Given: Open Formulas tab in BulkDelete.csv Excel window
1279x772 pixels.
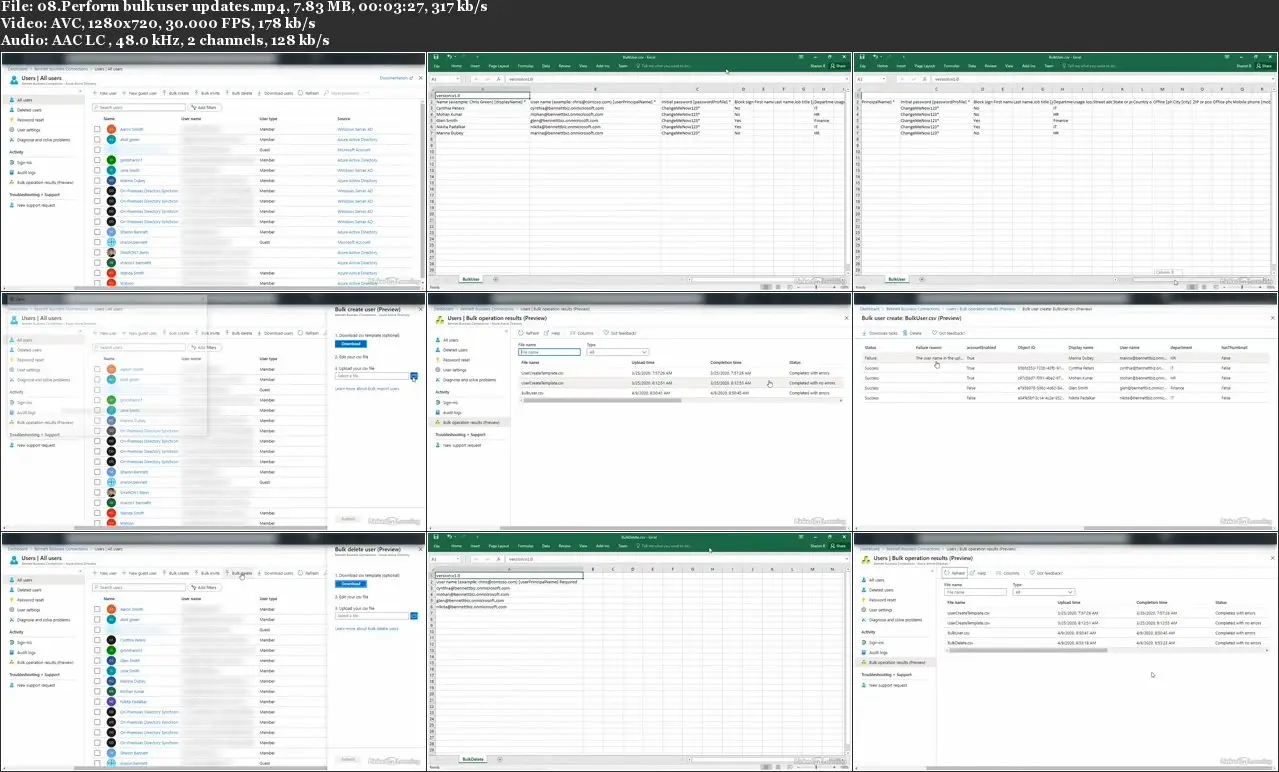Looking at the screenshot, I should point(525,546).
